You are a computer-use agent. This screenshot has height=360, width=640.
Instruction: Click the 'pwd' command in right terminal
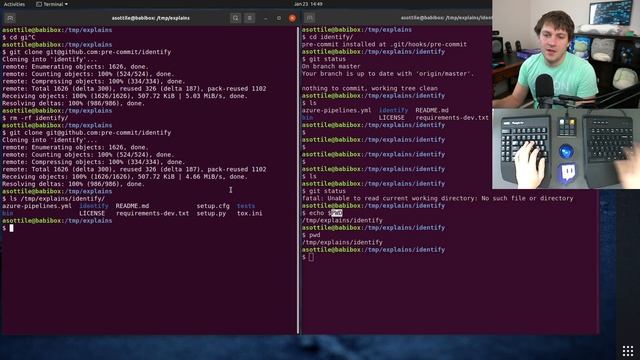314,235
